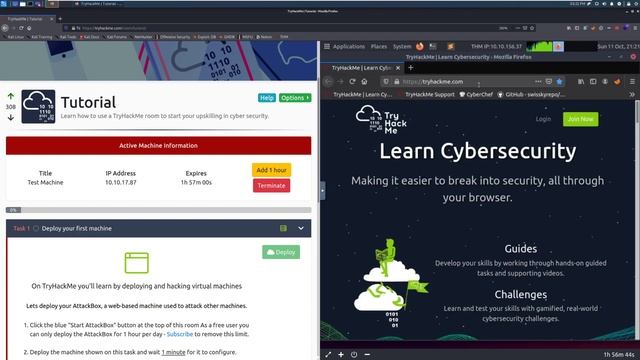This screenshot has height=360, width=640.
Task: Upvote the Tutorial room with the up arrow
Action: pos(11,96)
